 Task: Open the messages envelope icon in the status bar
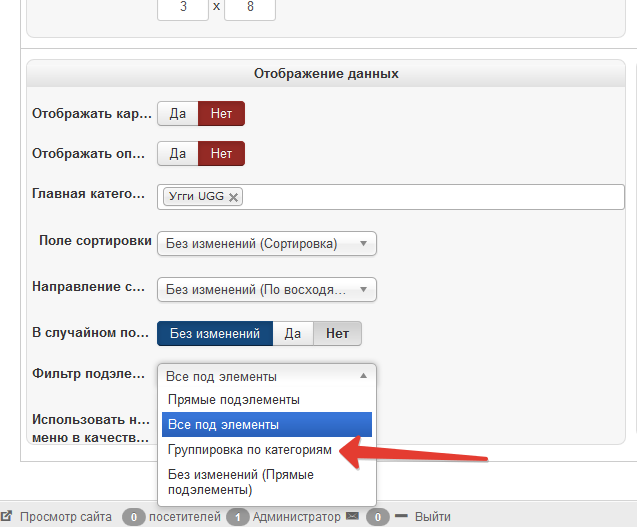pos(352,516)
